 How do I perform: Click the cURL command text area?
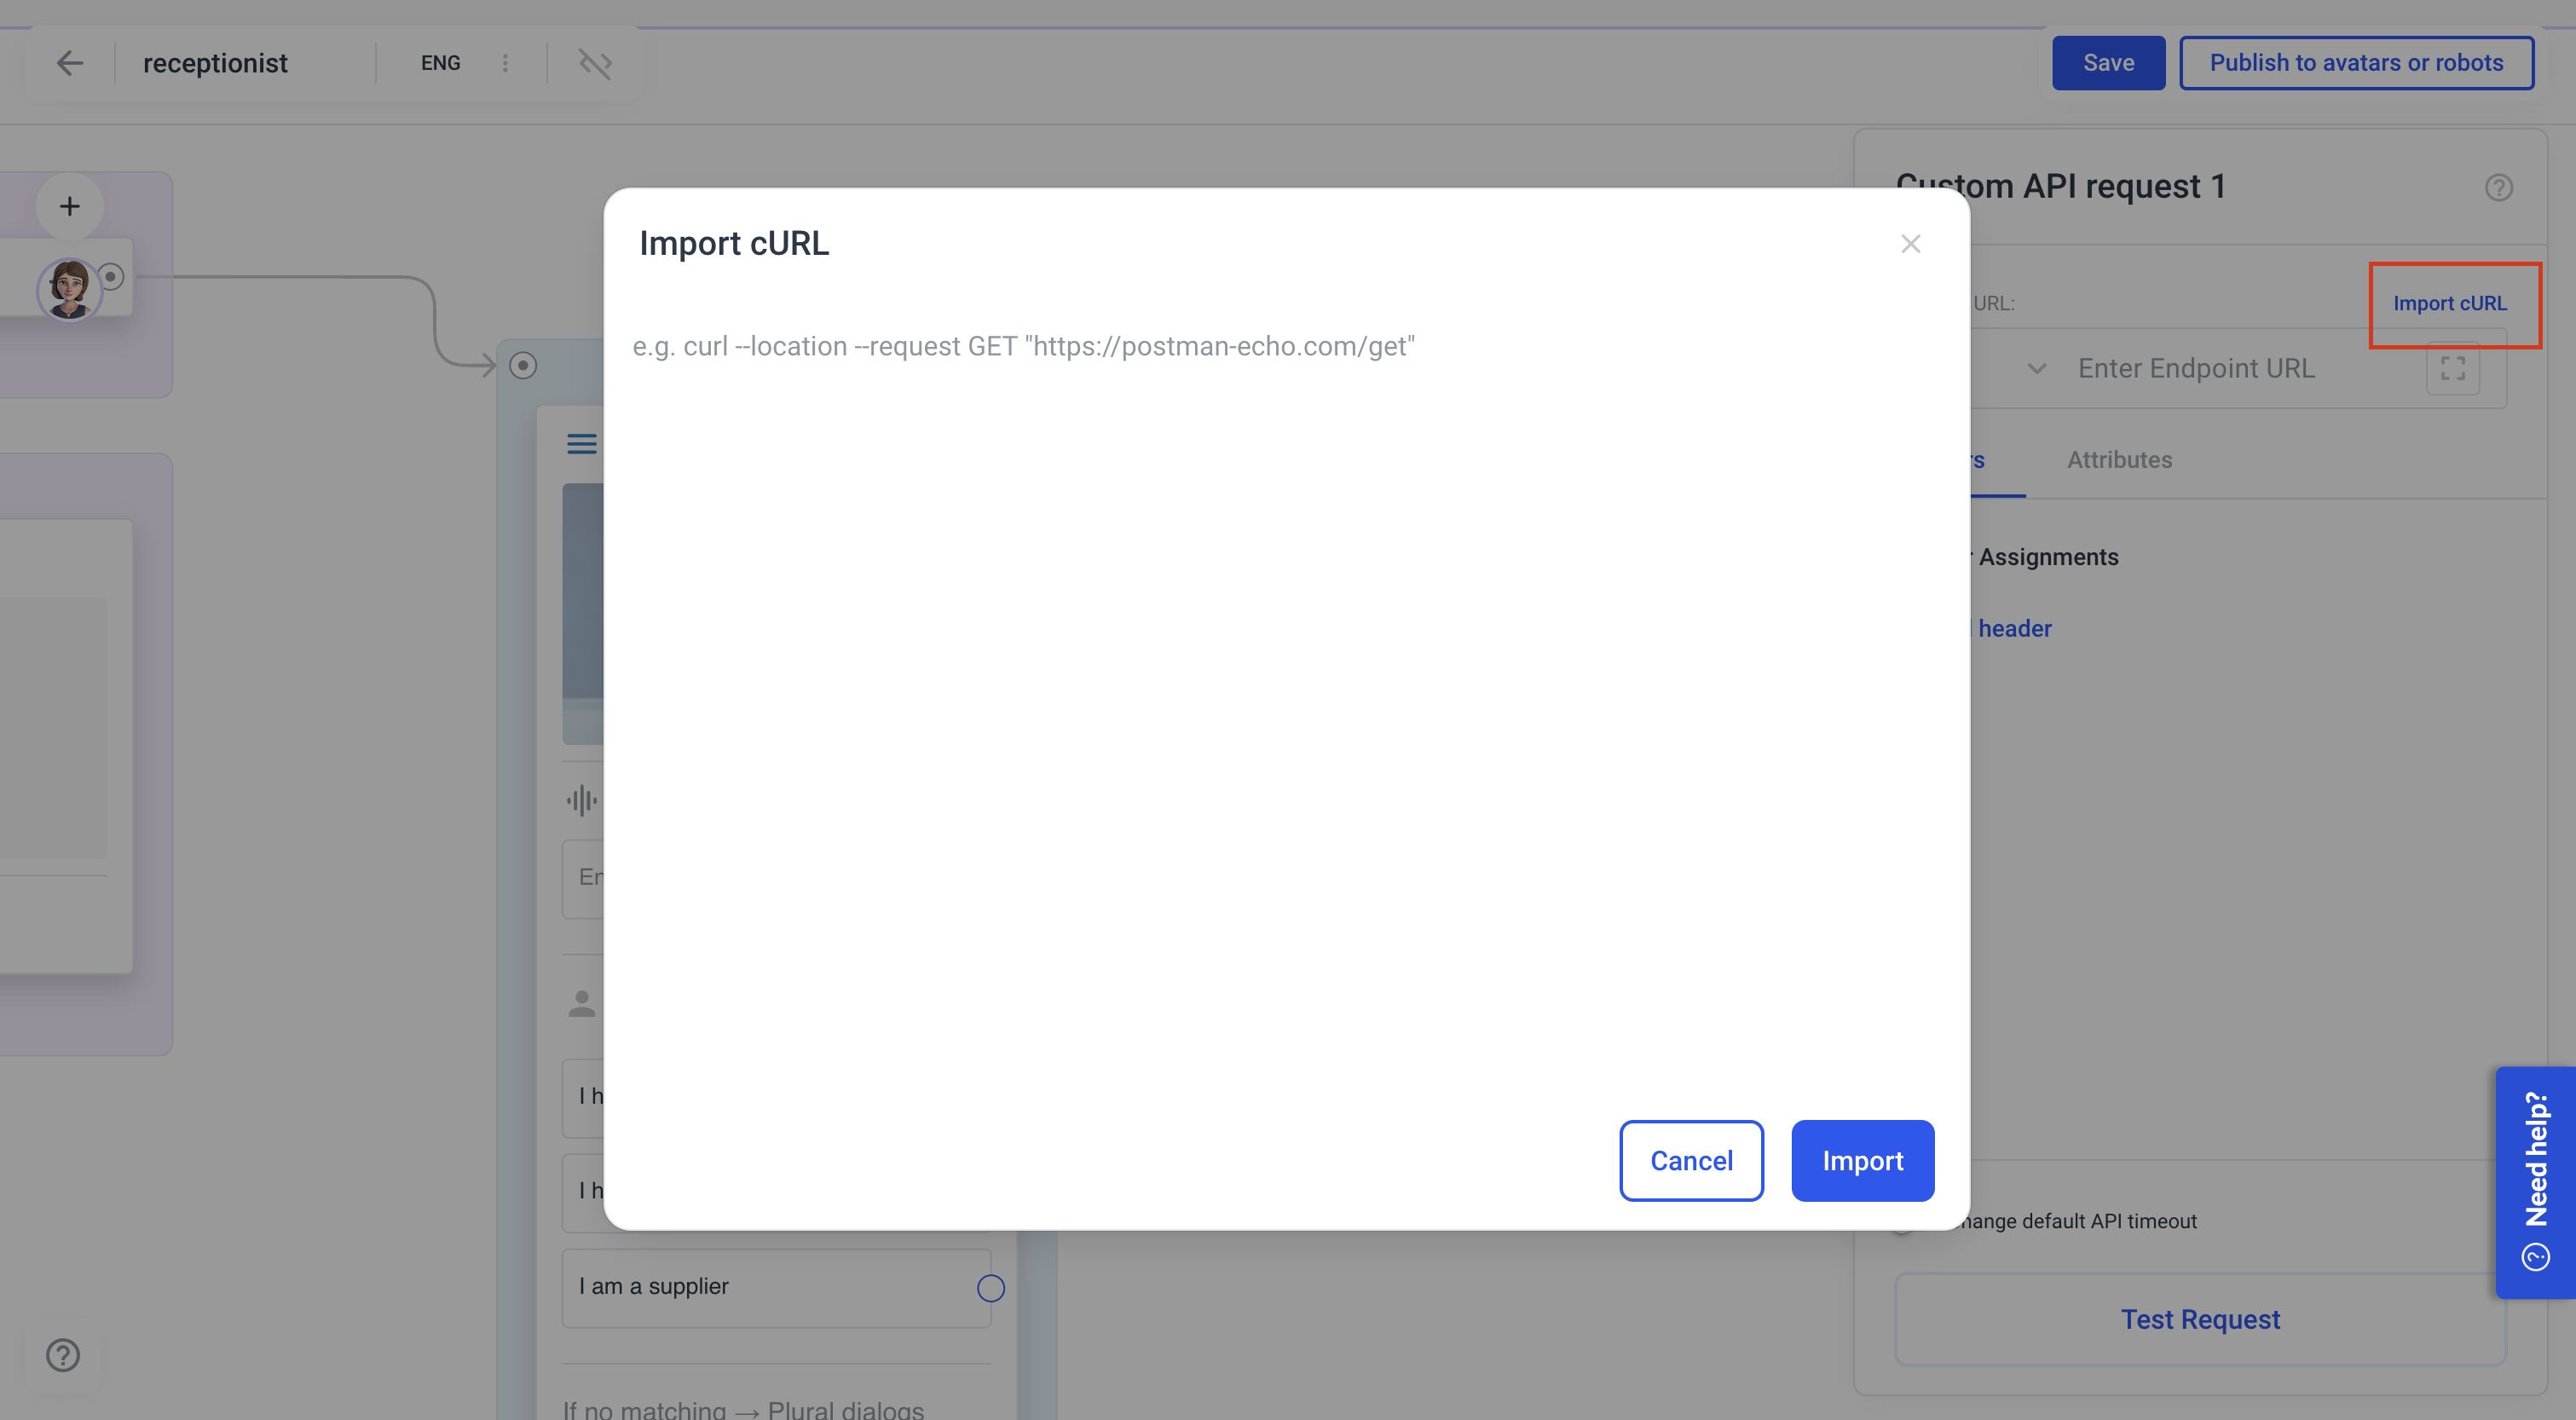click(x=1286, y=700)
